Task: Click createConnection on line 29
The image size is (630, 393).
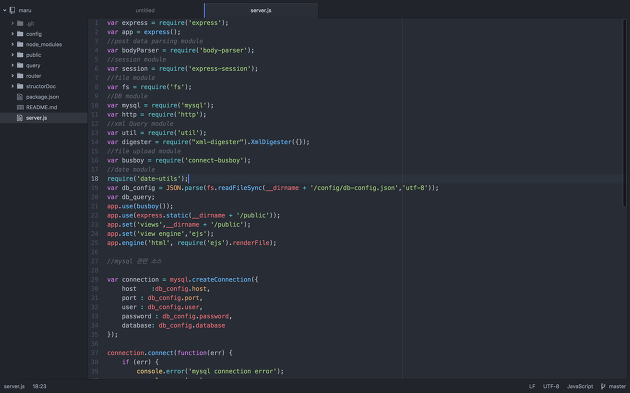Action: pos(221,279)
